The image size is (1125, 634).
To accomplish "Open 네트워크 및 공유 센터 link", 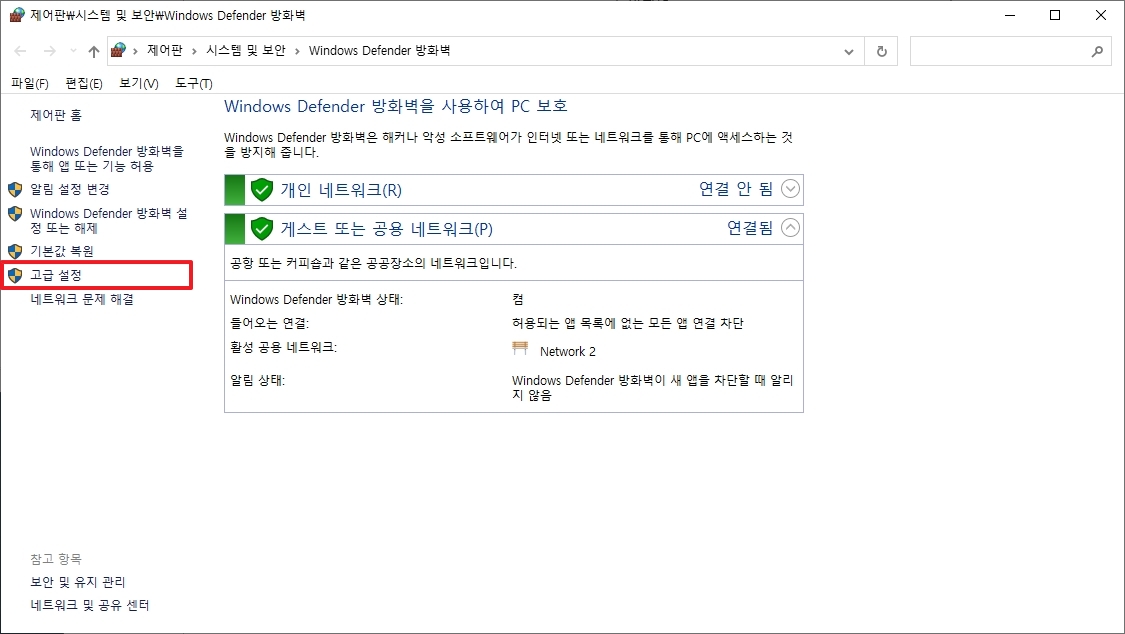I will pyautogui.click(x=90, y=605).
